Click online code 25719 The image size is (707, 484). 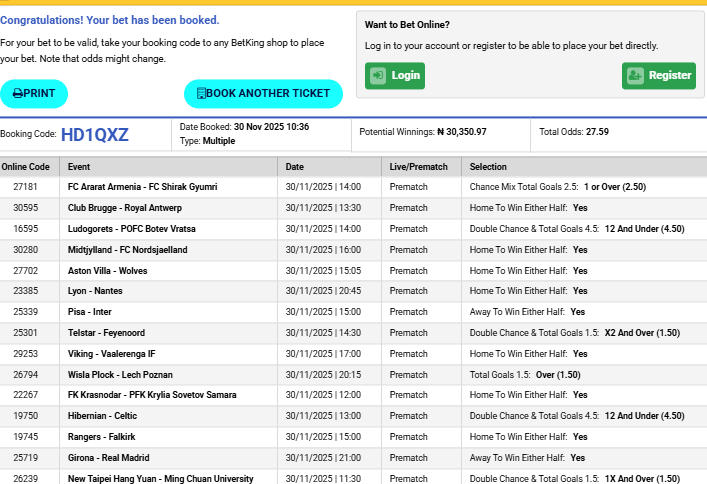[x=25, y=458]
